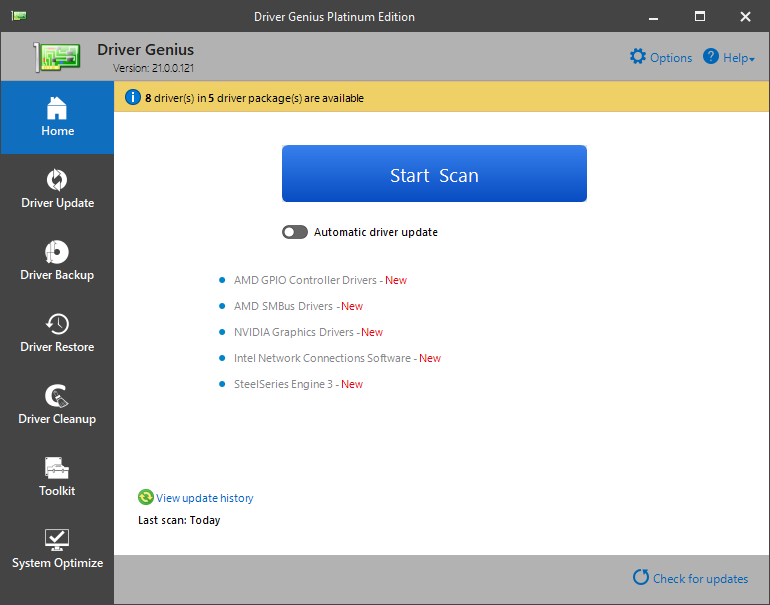This screenshot has width=770, height=605.
Task: Click the red New tag beside NVIDIA Graphics Drivers
Action: click(x=372, y=332)
